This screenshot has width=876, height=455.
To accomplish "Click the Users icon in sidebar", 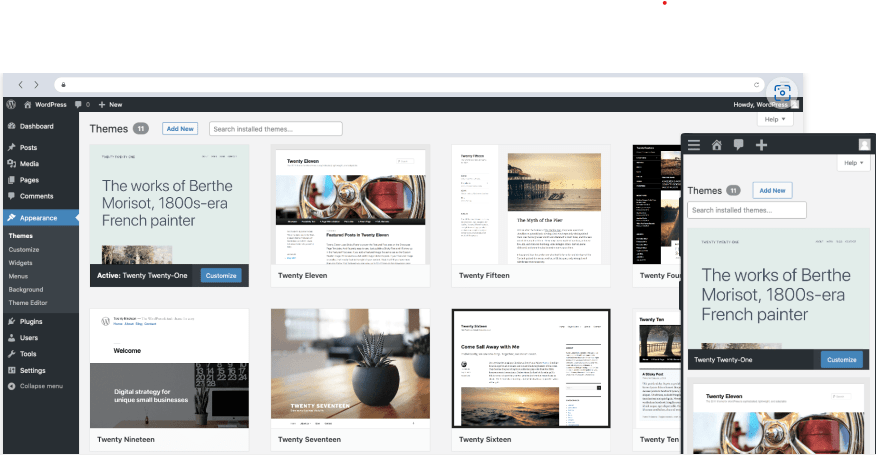I will coord(12,338).
